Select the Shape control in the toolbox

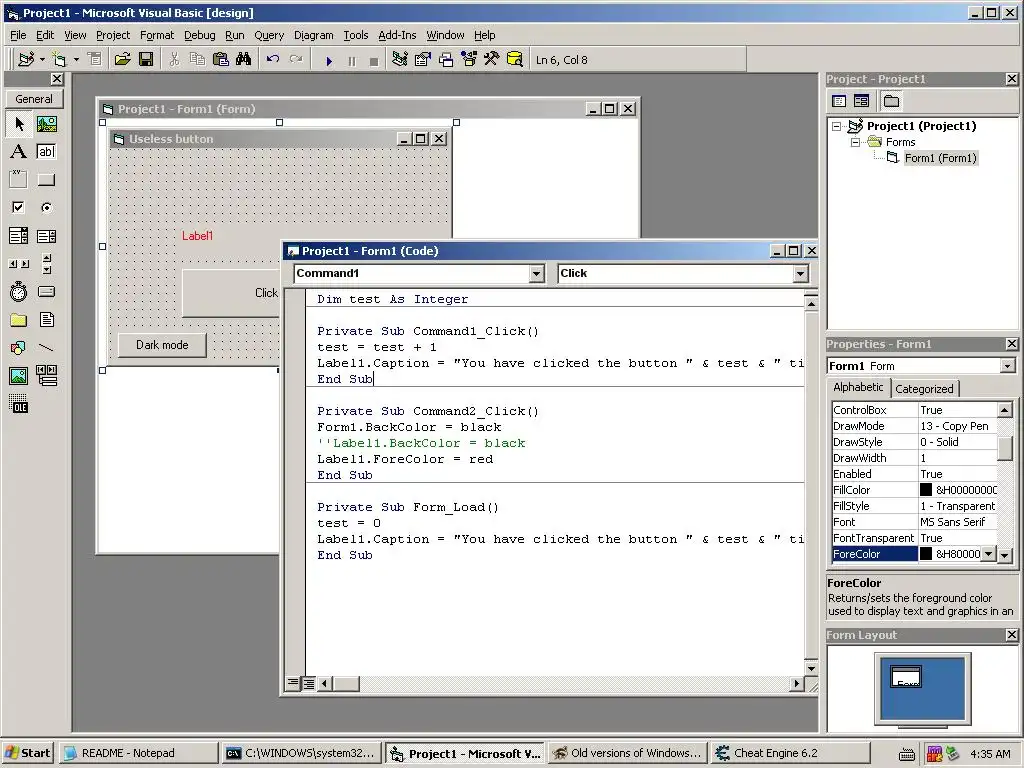coord(19,347)
